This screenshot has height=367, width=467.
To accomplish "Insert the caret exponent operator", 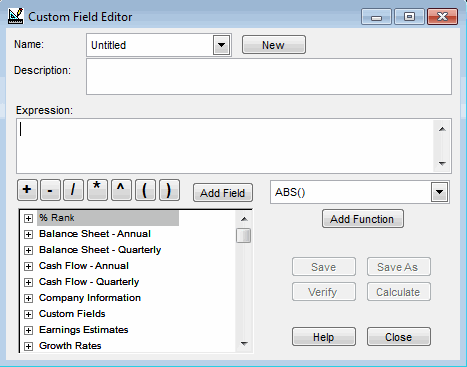I will click(x=121, y=190).
